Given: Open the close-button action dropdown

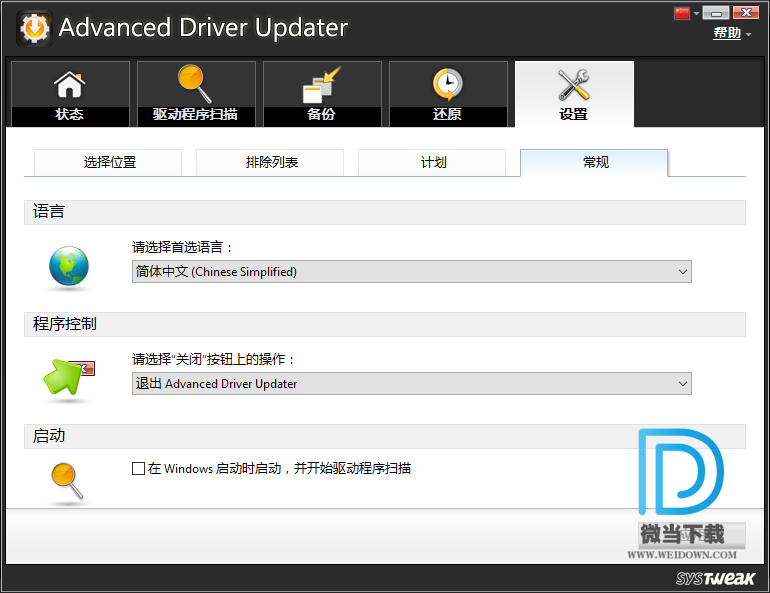Looking at the screenshot, I should (x=412, y=383).
